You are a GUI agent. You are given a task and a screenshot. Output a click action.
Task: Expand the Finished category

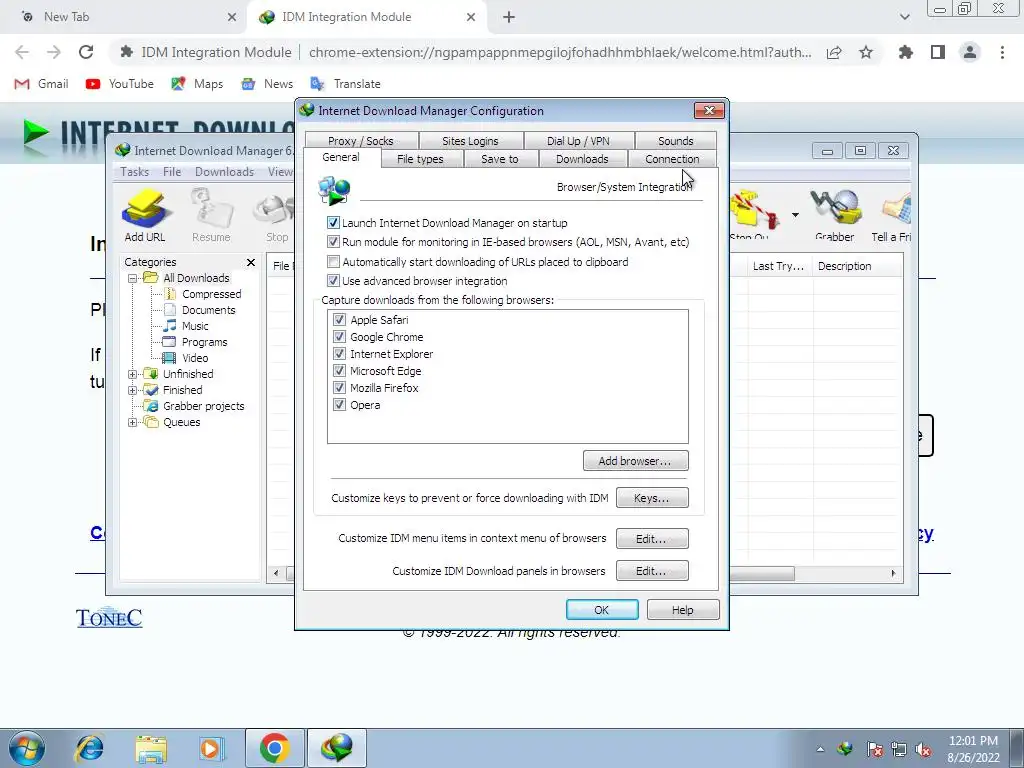coord(132,391)
